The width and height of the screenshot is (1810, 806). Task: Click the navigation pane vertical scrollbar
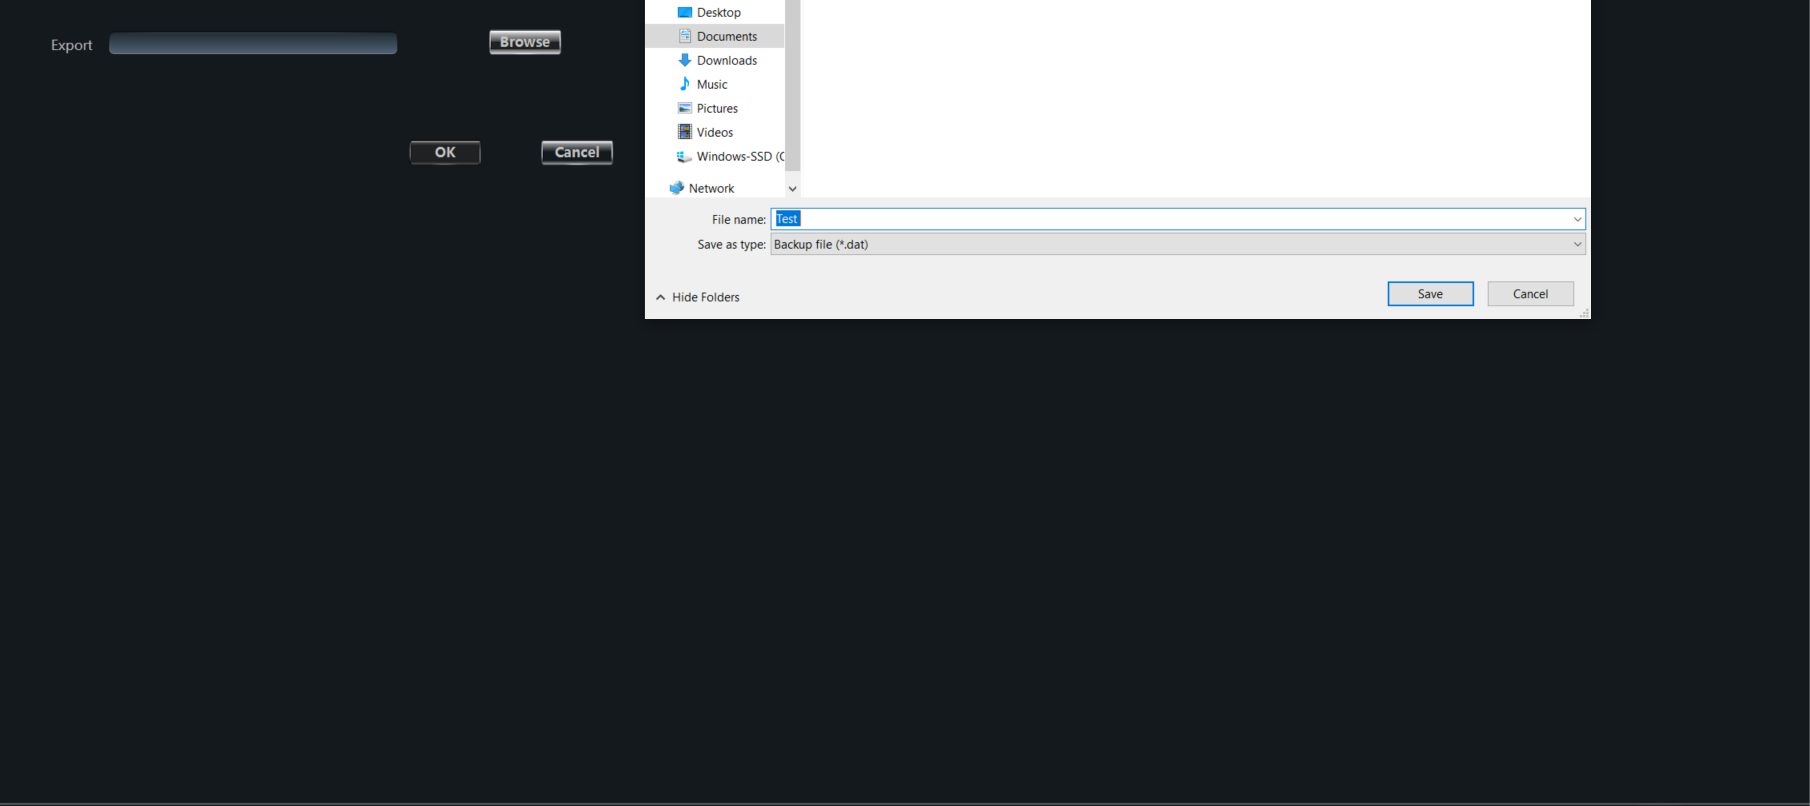point(793,90)
